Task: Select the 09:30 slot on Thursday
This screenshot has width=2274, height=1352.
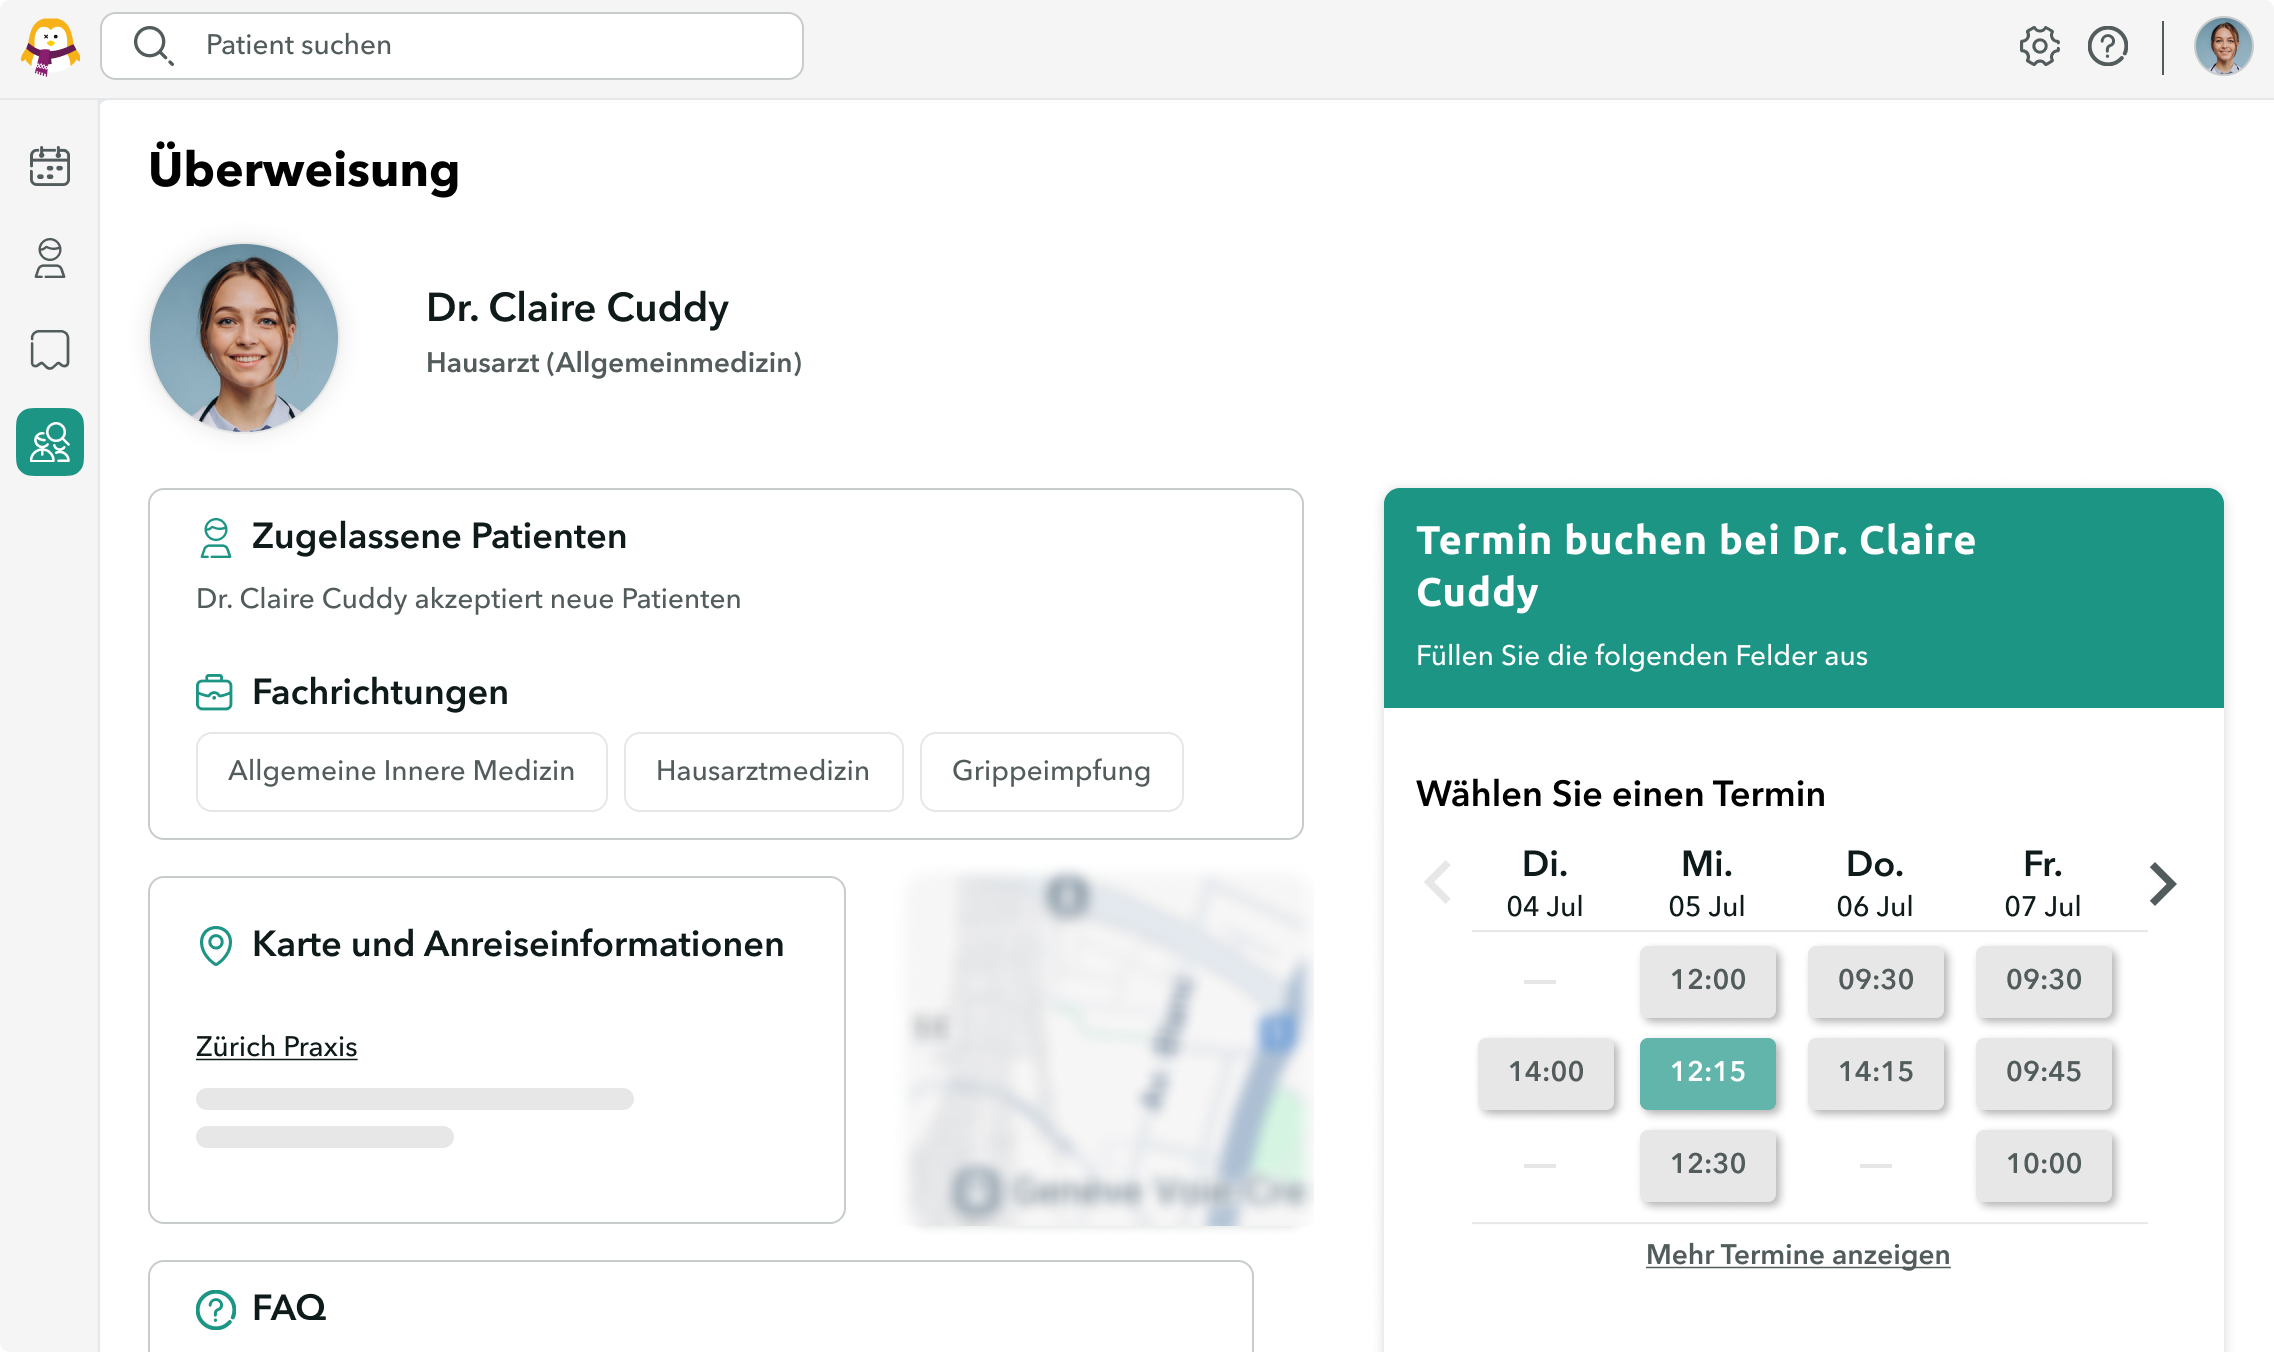Action: [x=1877, y=981]
